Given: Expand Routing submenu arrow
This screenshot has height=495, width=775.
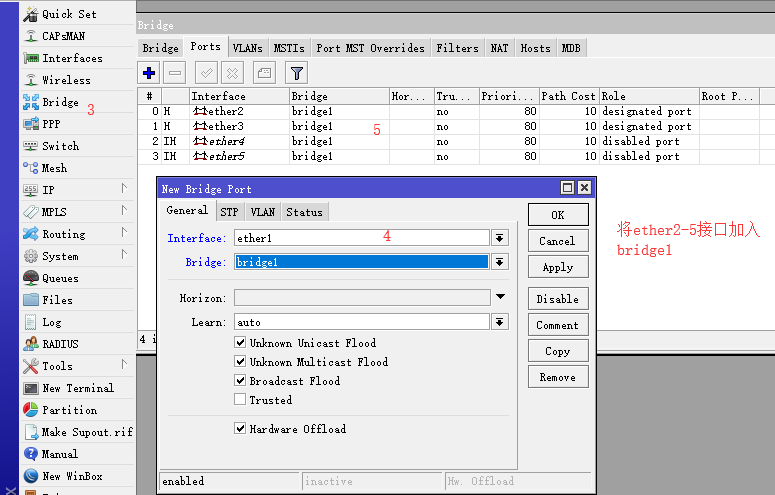Looking at the screenshot, I should tap(124, 232).
